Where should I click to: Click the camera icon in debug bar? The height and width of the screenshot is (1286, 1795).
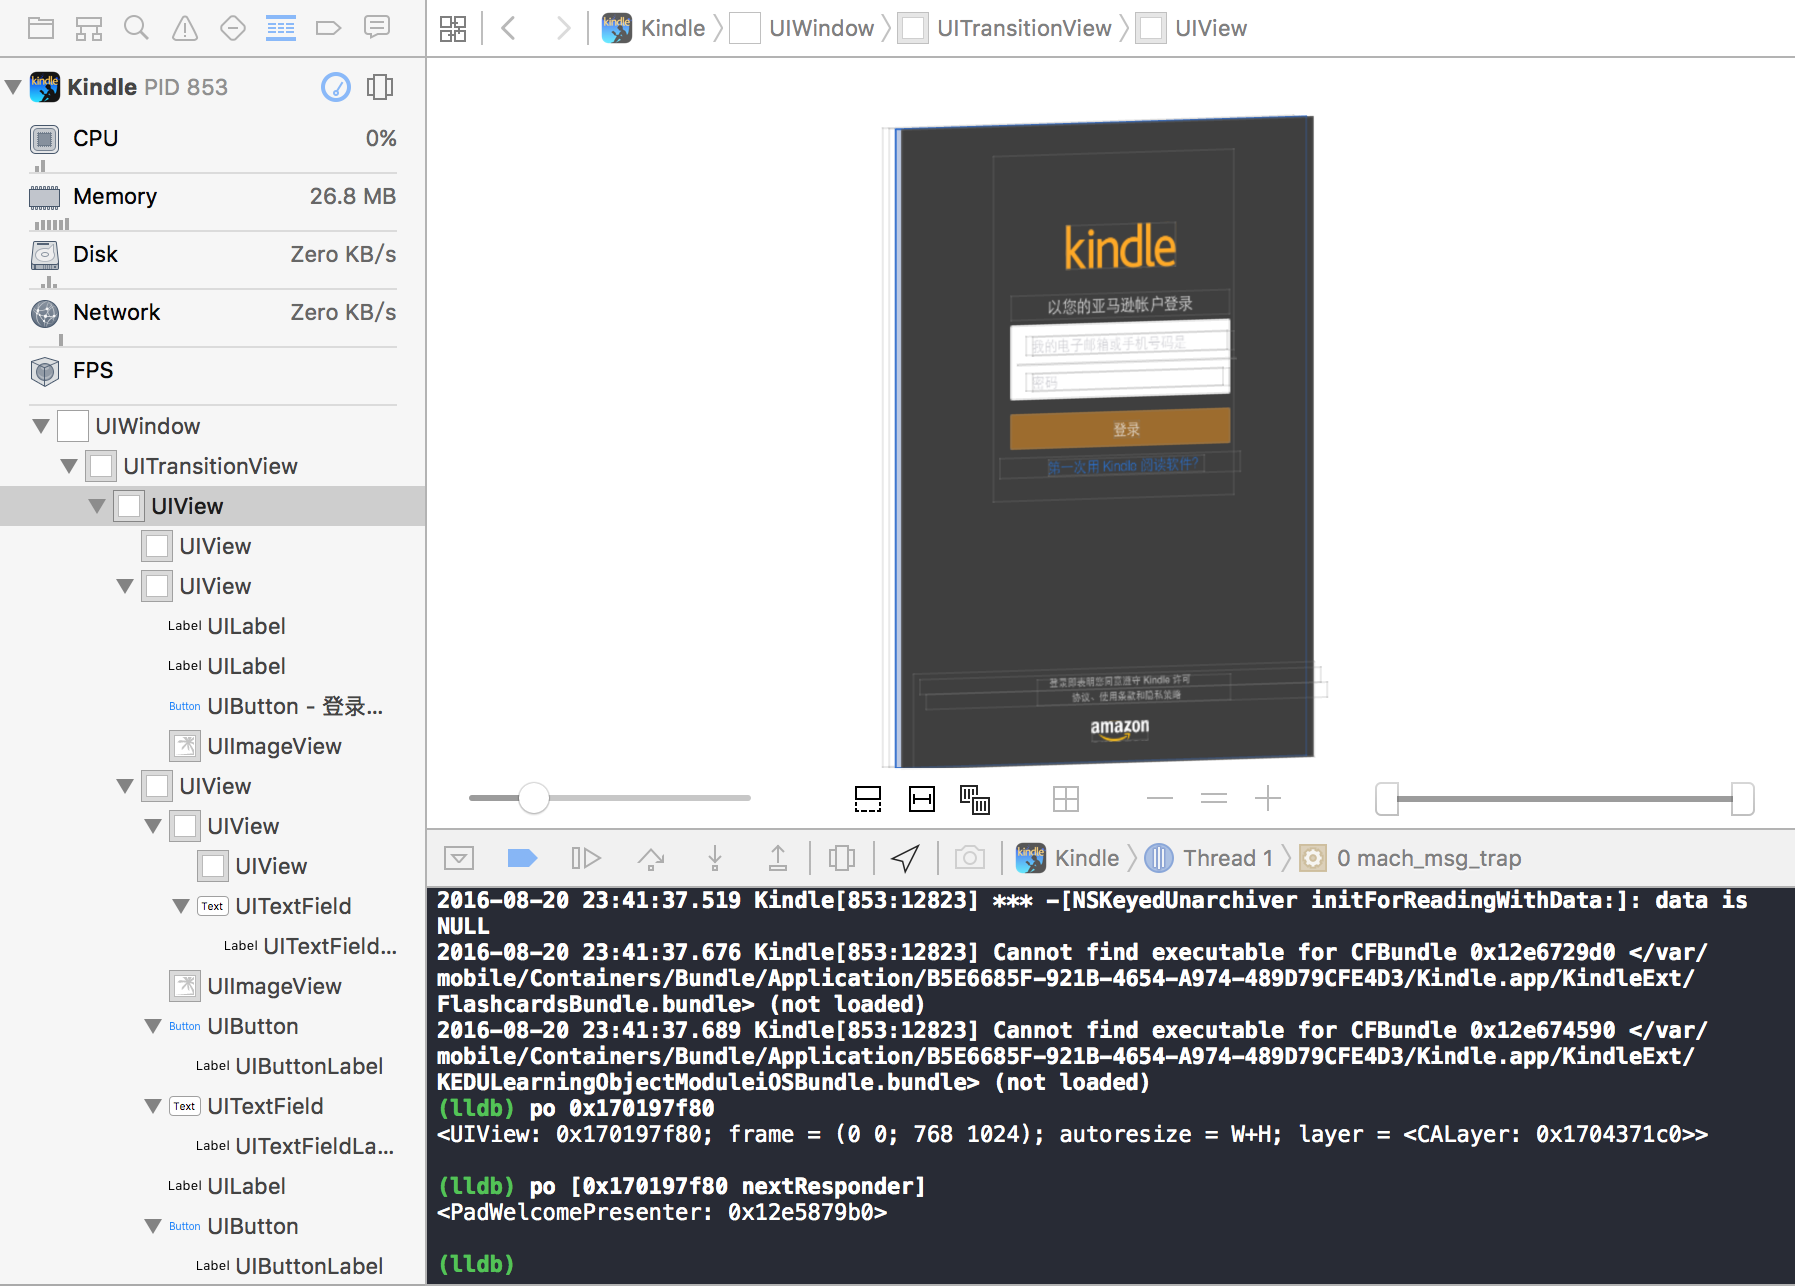pos(970,858)
